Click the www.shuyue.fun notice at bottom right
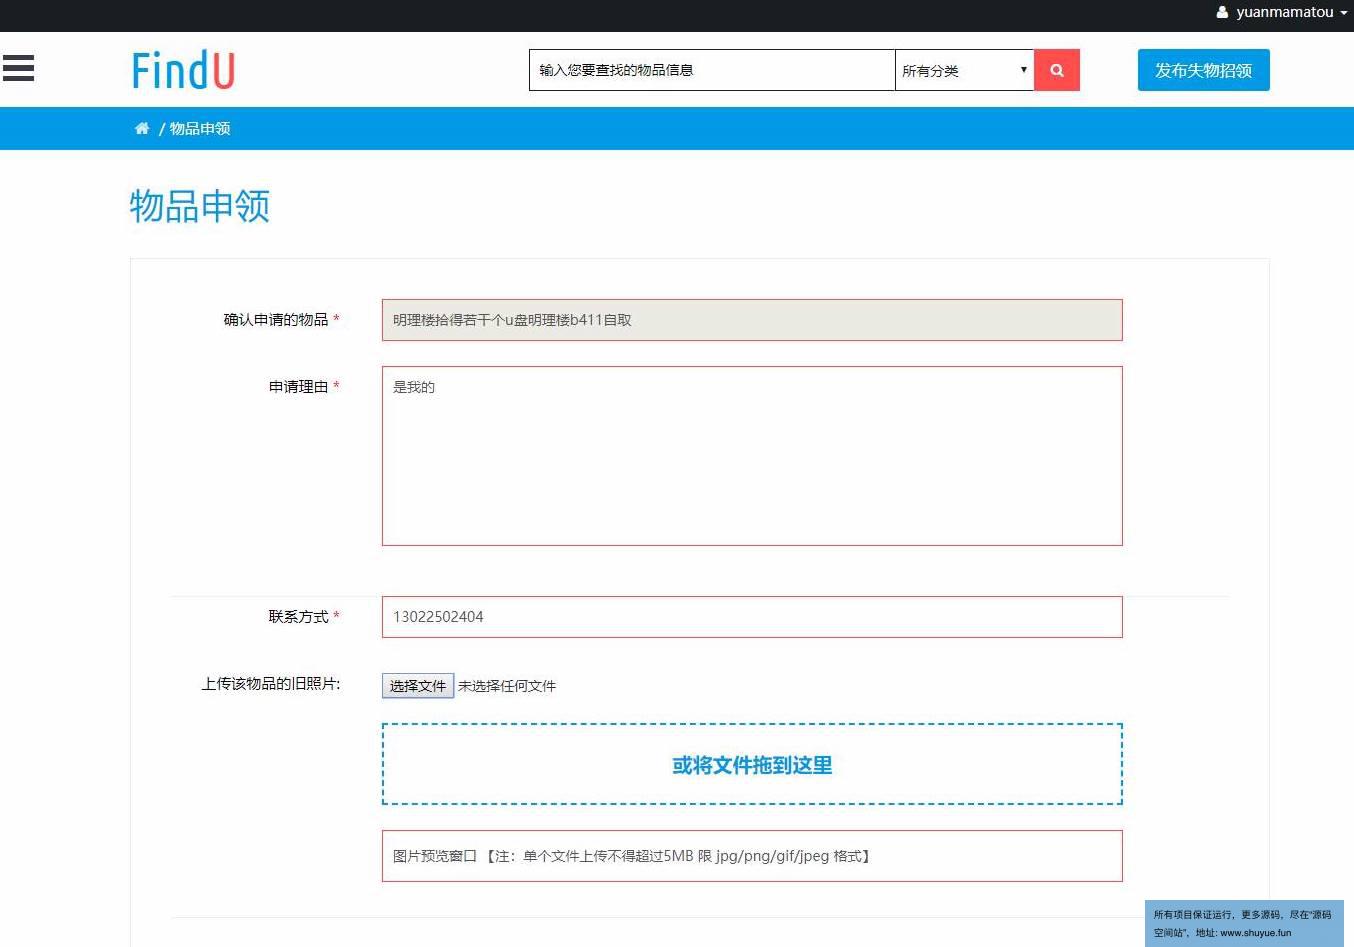Viewport: 1354px width, 947px height. coord(1243,923)
